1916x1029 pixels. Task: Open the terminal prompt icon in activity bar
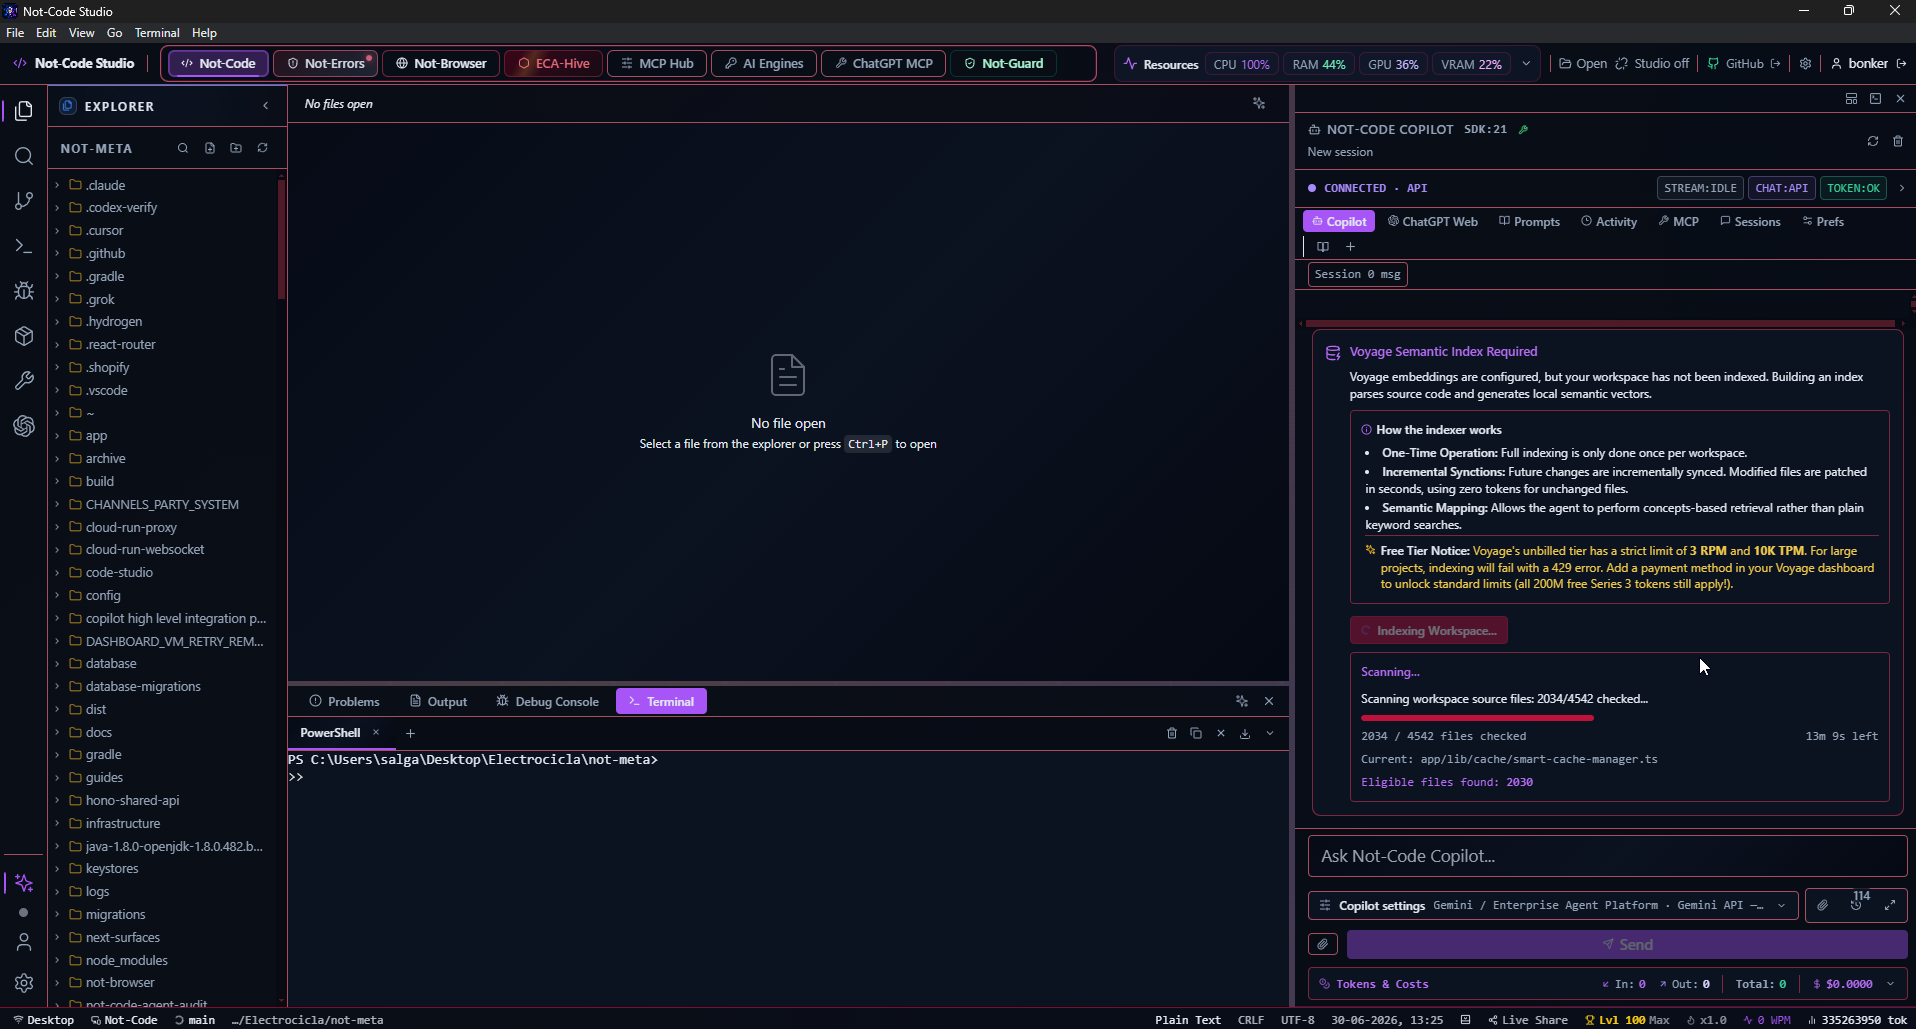tap(24, 246)
